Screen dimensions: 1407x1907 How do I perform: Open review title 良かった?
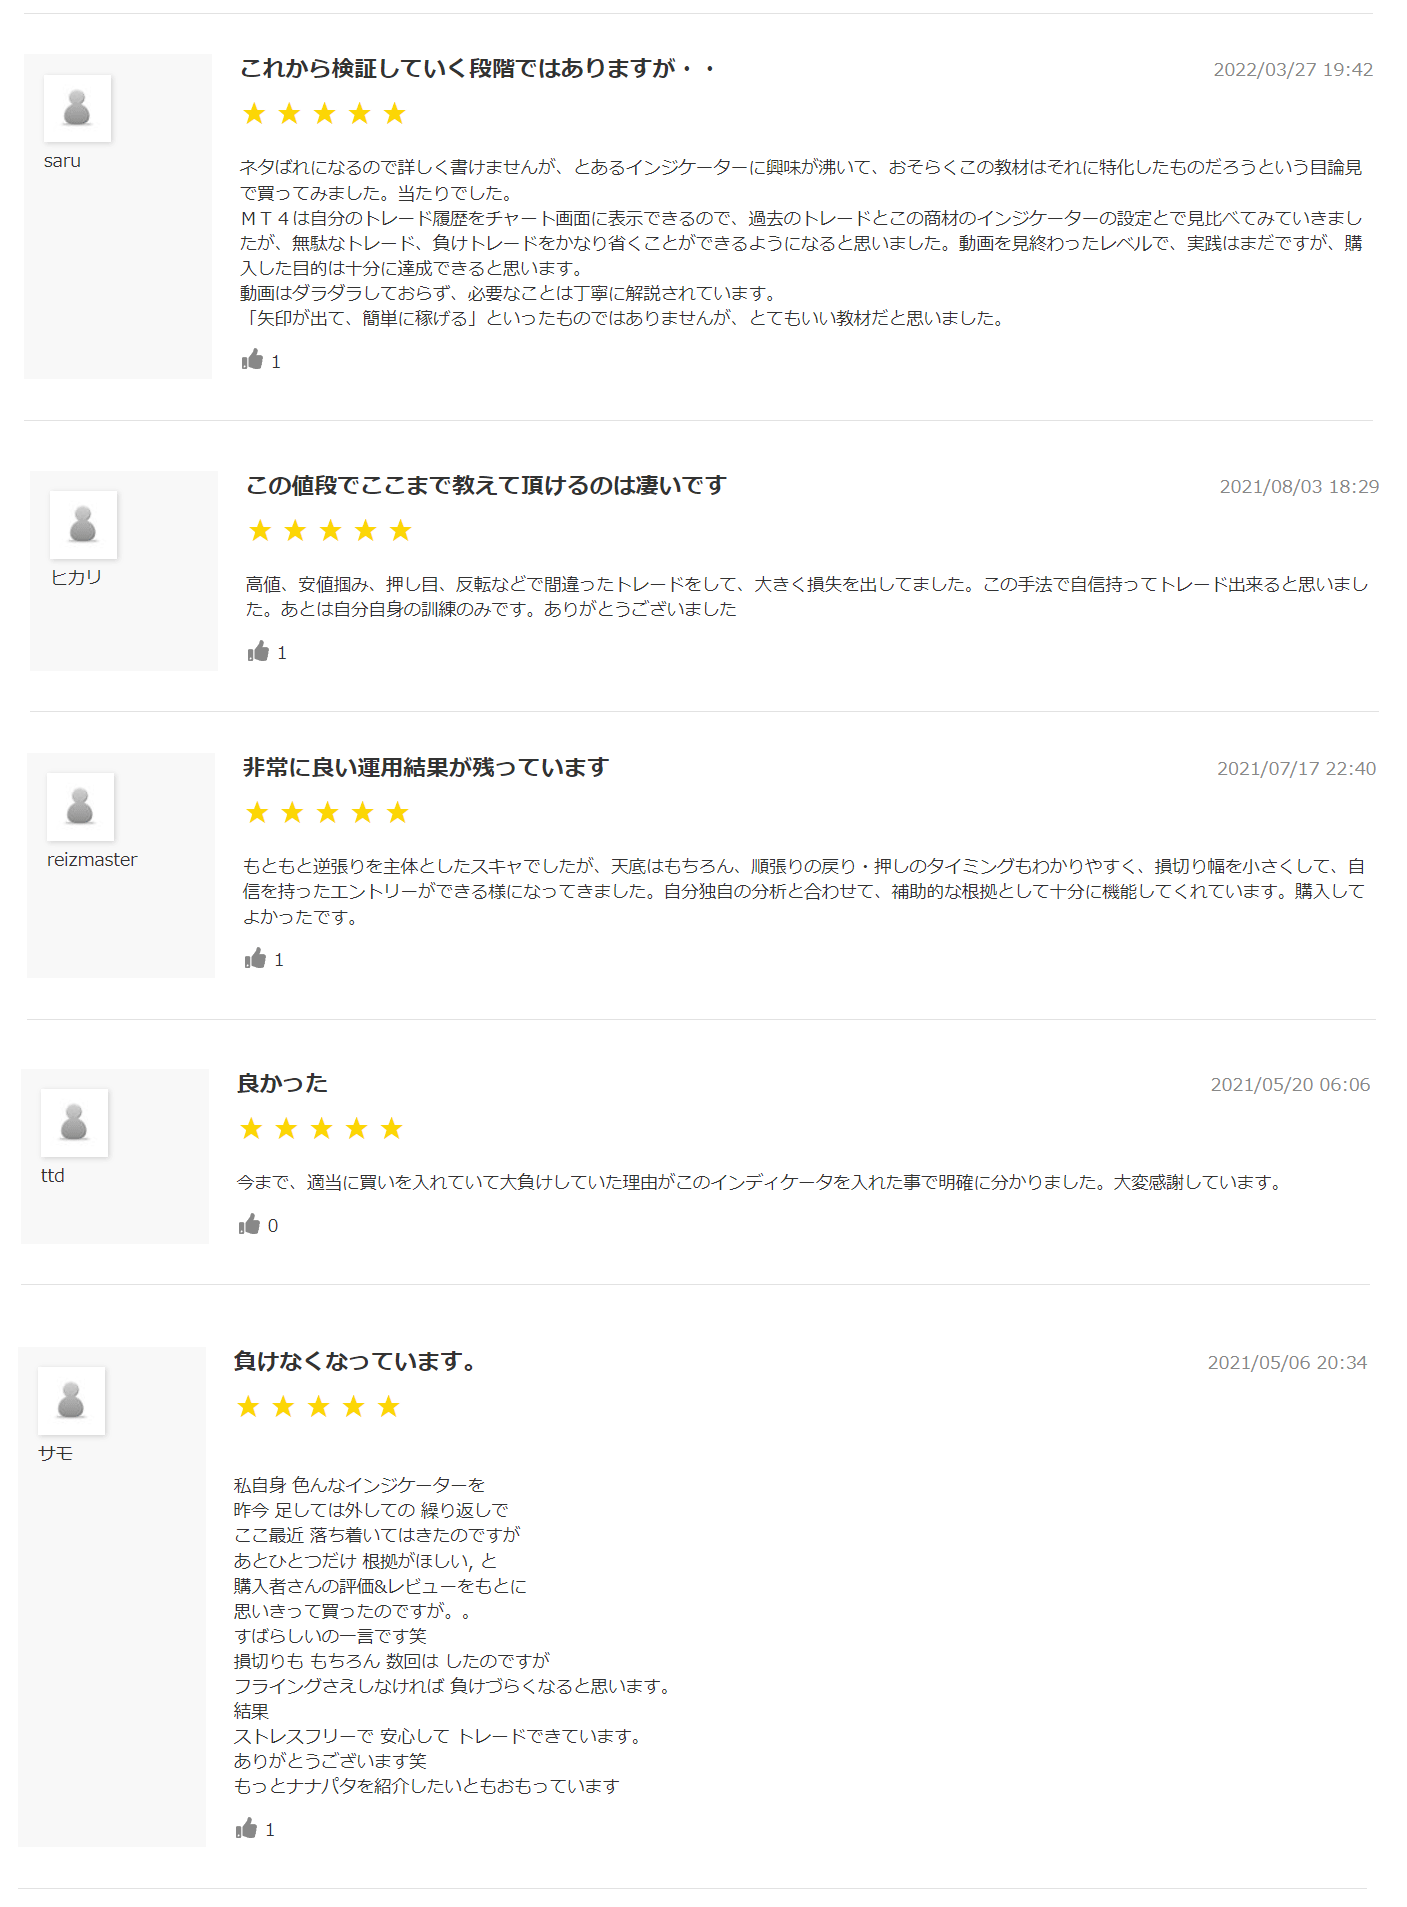(282, 1084)
